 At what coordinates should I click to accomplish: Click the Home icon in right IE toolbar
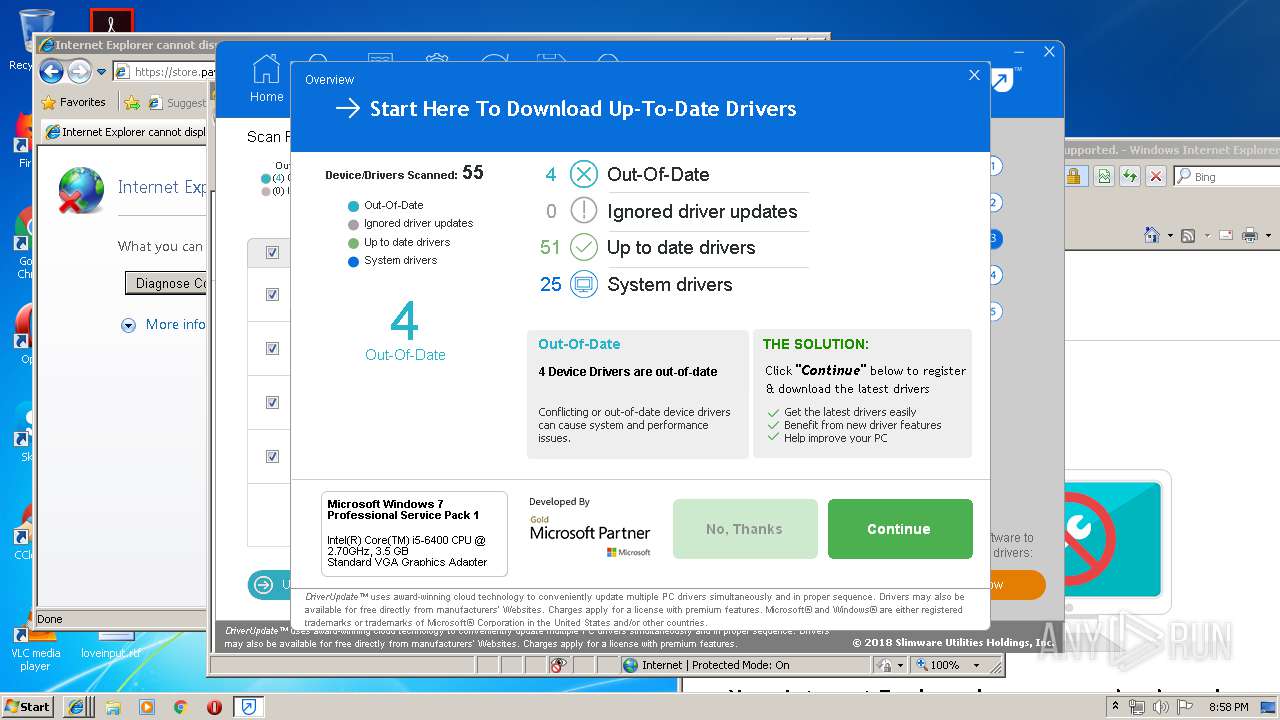[1152, 236]
